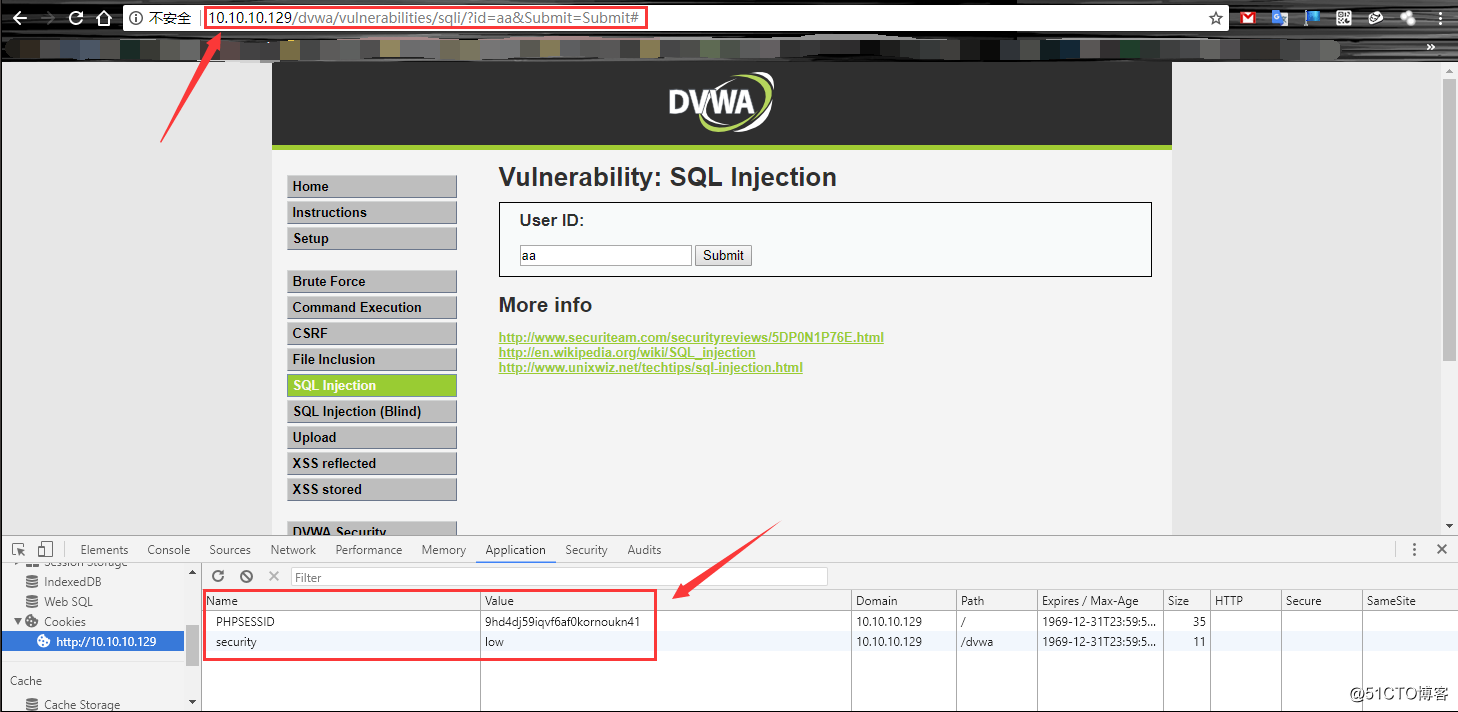Image resolution: width=1458 pixels, height=712 pixels.
Task: Open the Setup menu item
Action: tap(372, 238)
